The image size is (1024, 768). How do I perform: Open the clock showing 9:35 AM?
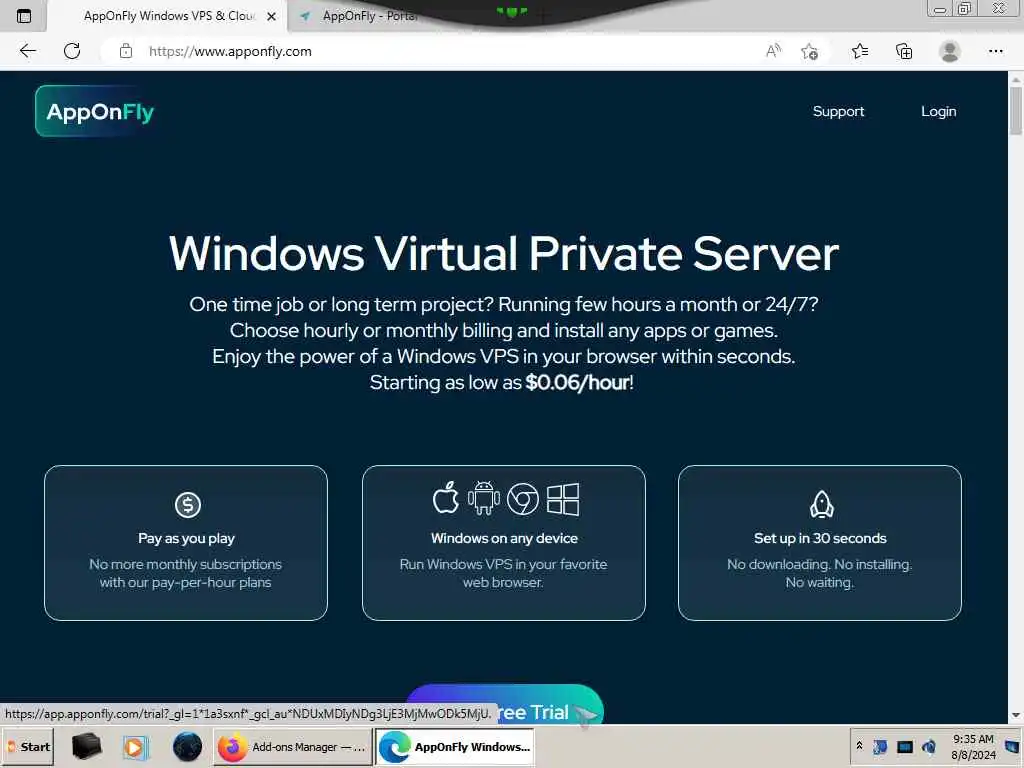[973, 747]
